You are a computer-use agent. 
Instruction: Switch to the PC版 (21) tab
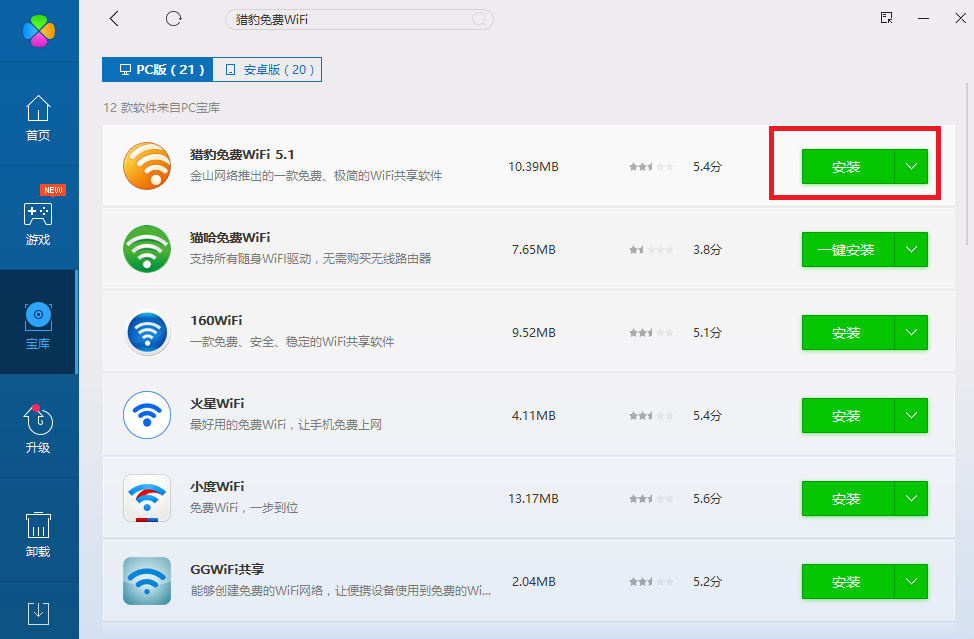coord(158,70)
